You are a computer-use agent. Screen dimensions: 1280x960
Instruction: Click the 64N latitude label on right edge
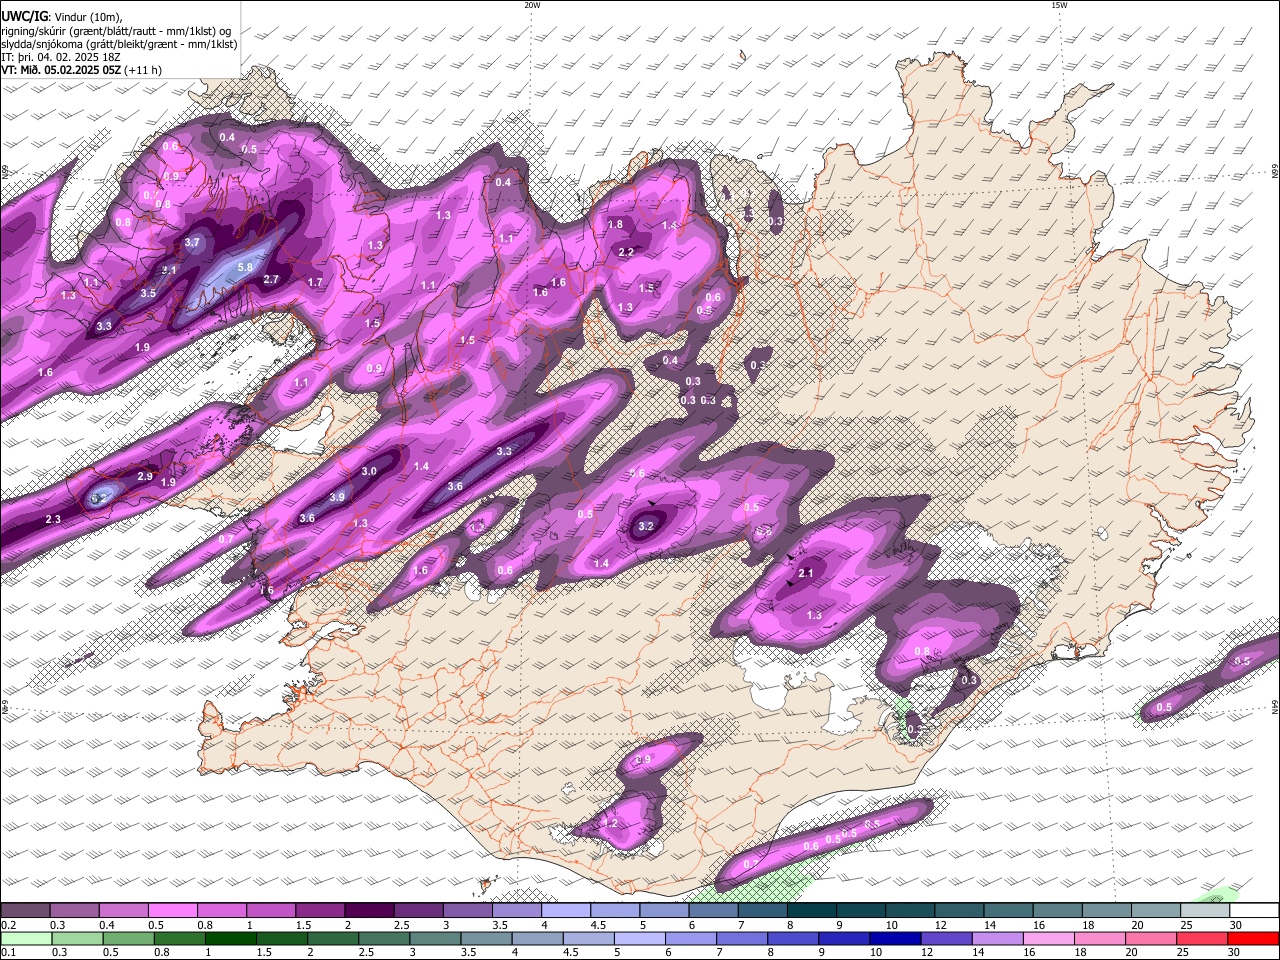click(1275, 706)
